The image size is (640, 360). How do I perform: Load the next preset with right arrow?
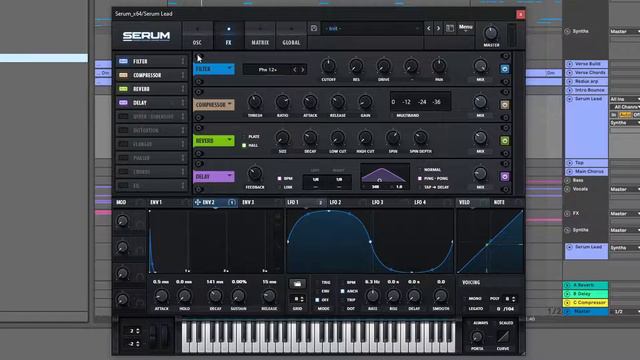pos(438,28)
